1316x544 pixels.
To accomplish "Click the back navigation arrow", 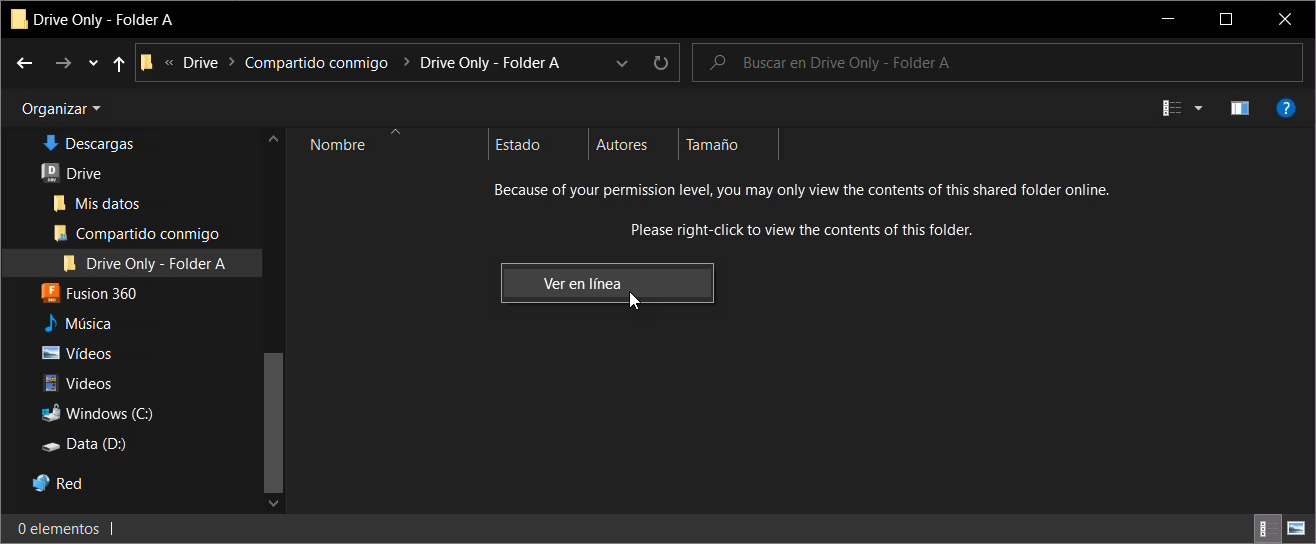I will 25,63.
